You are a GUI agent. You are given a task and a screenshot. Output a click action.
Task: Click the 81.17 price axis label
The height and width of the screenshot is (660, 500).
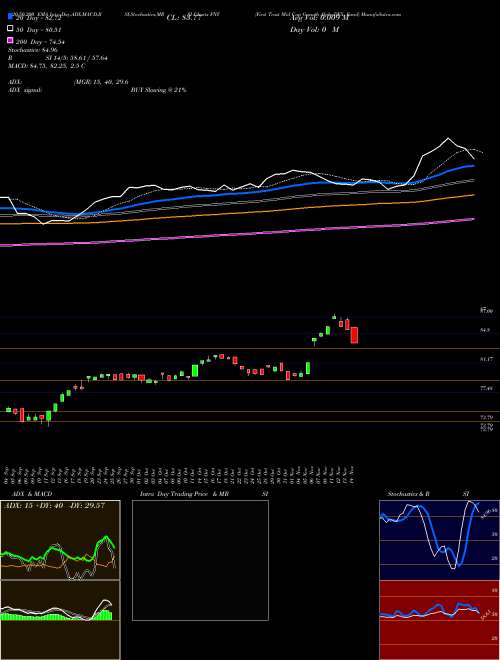pos(487,359)
